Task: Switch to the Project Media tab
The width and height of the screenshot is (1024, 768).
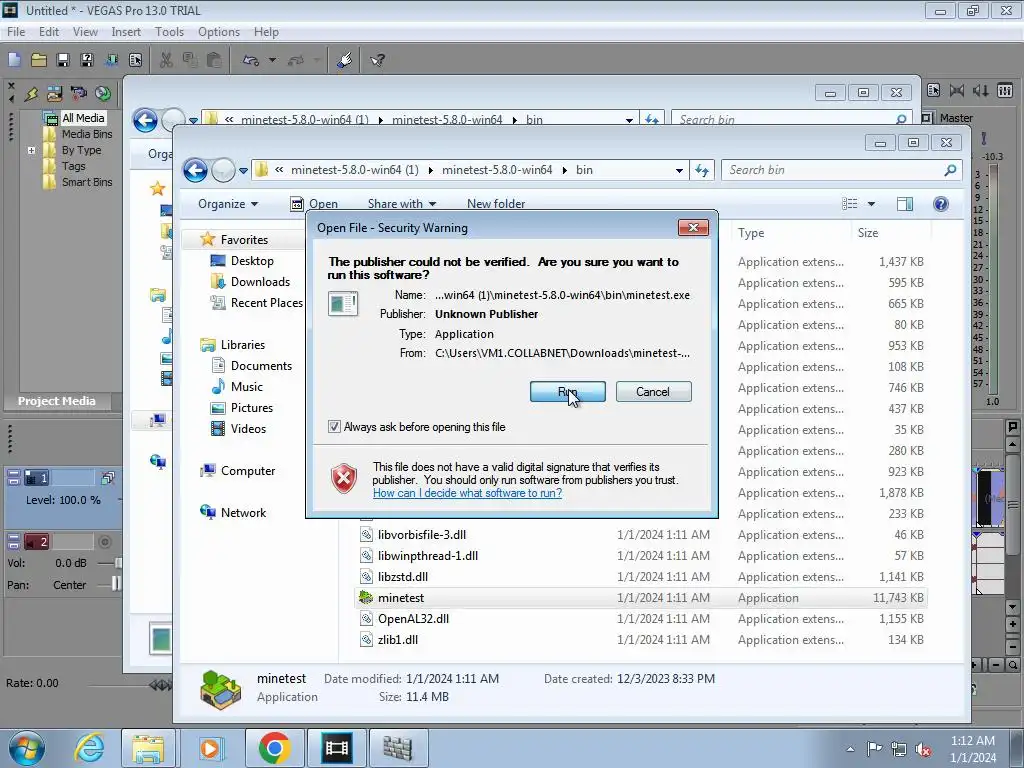Action: tap(56, 401)
